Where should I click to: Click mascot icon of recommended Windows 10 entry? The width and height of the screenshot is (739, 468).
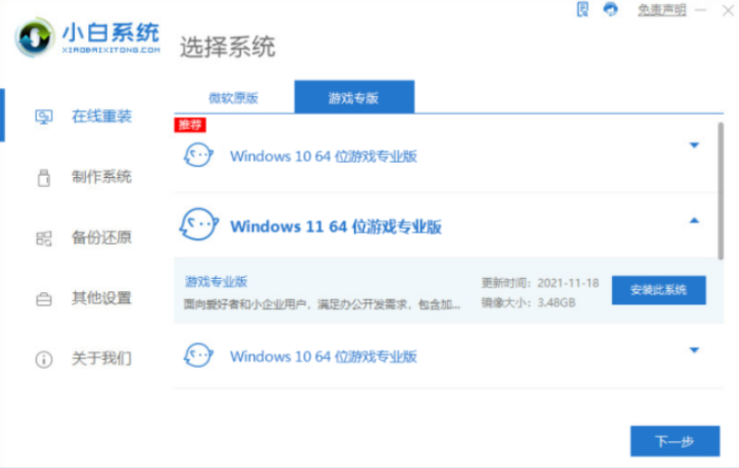pyautogui.click(x=198, y=155)
